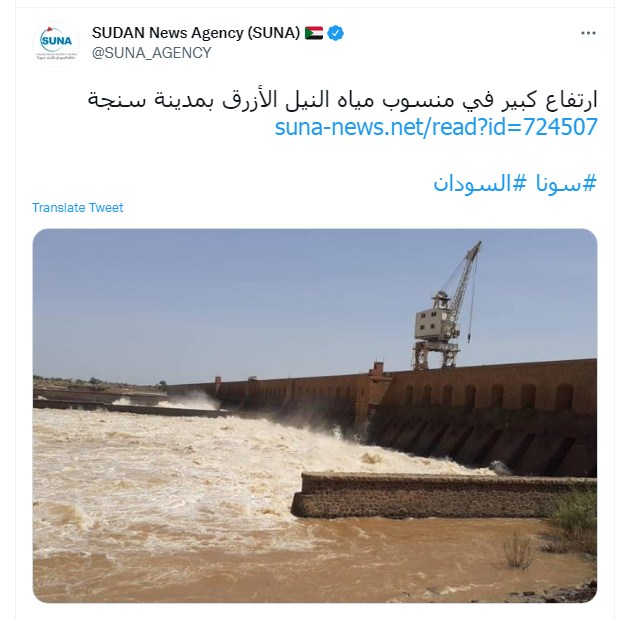Viewport: 627px width, 619px height.
Task: Follow the #سونا hashtag
Action: pos(566,184)
